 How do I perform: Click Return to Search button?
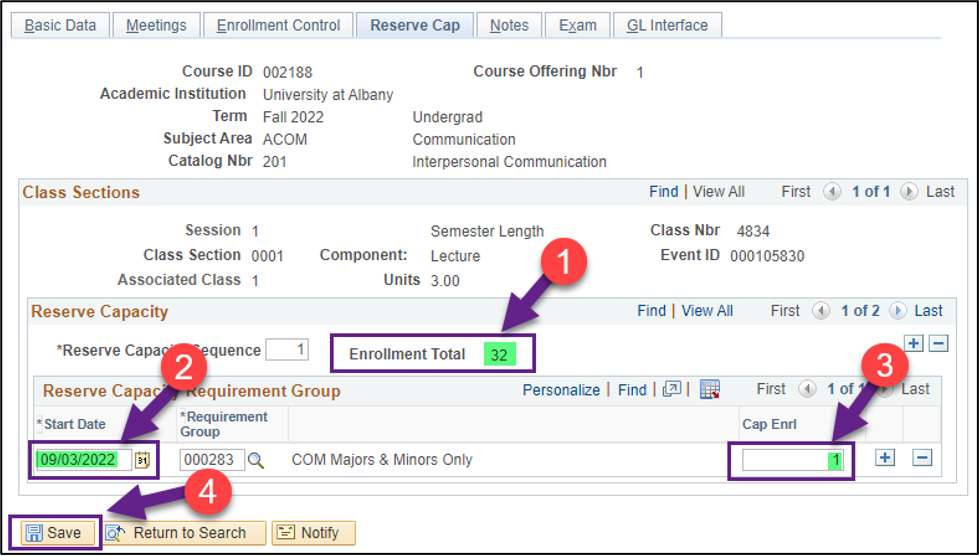185,533
